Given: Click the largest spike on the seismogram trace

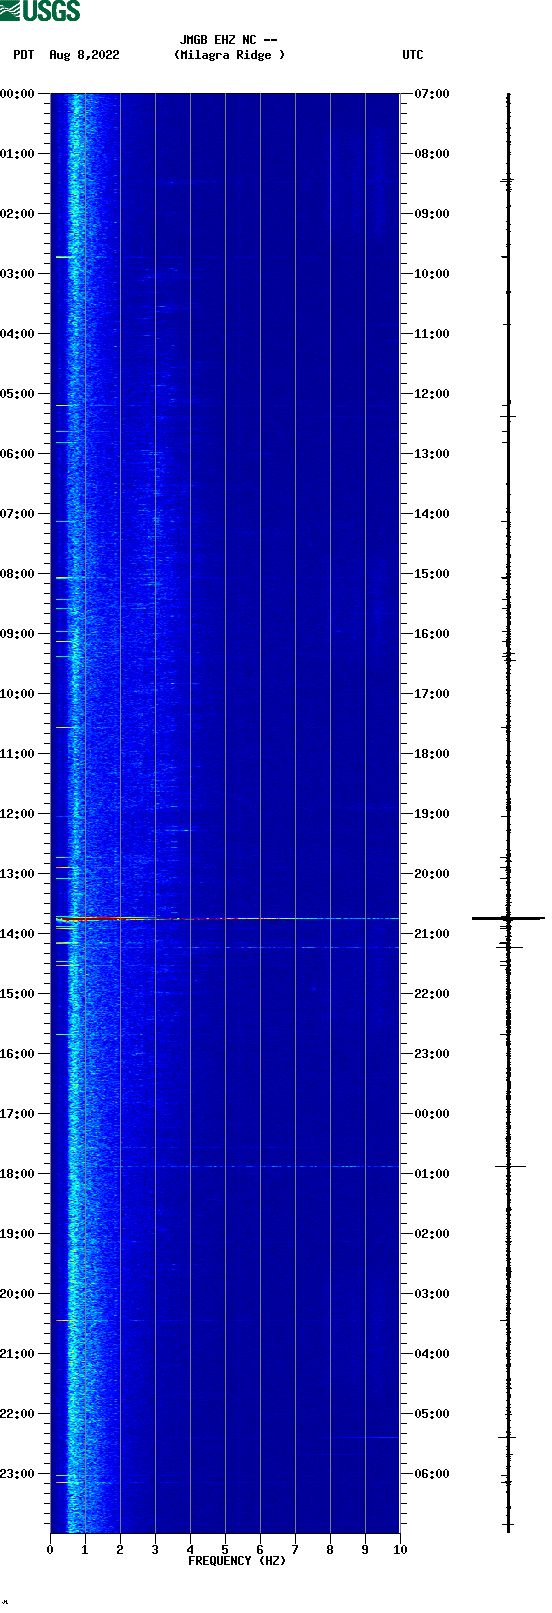Looking at the screenshot, I should pos(508,918).
